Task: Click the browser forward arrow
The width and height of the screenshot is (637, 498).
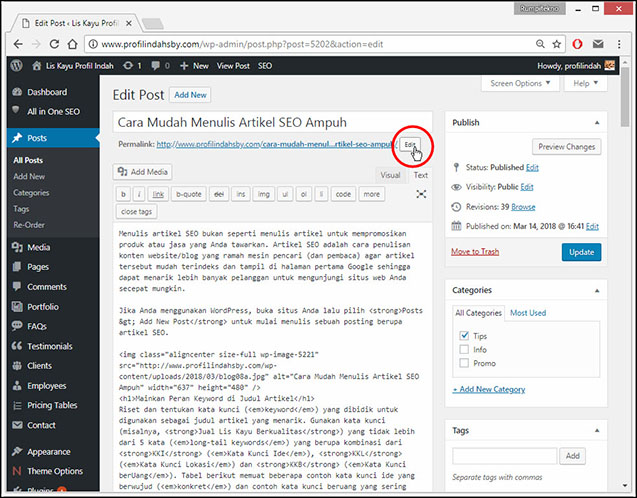Action: click(x=36, y=44)
